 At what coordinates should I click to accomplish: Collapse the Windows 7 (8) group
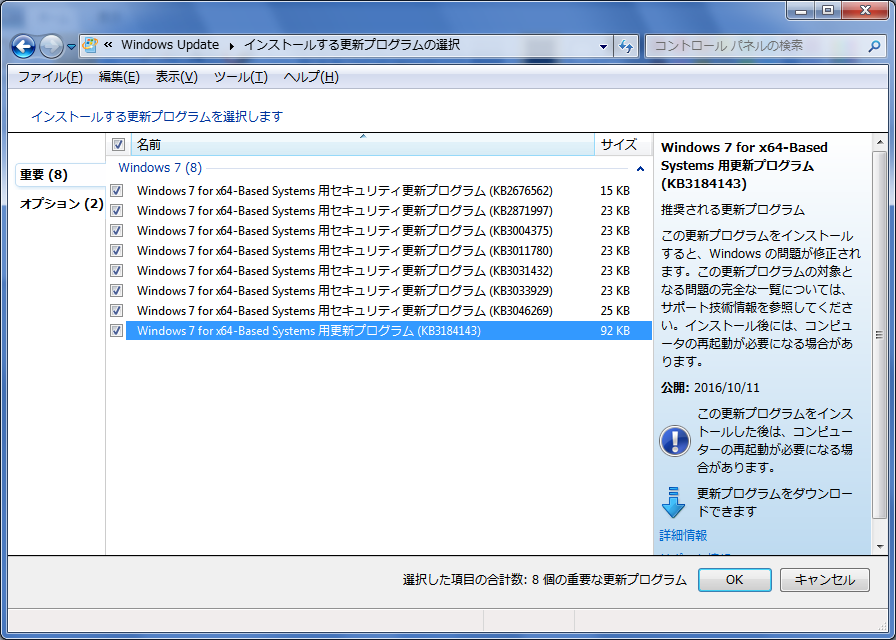click(x=639, y=168)
